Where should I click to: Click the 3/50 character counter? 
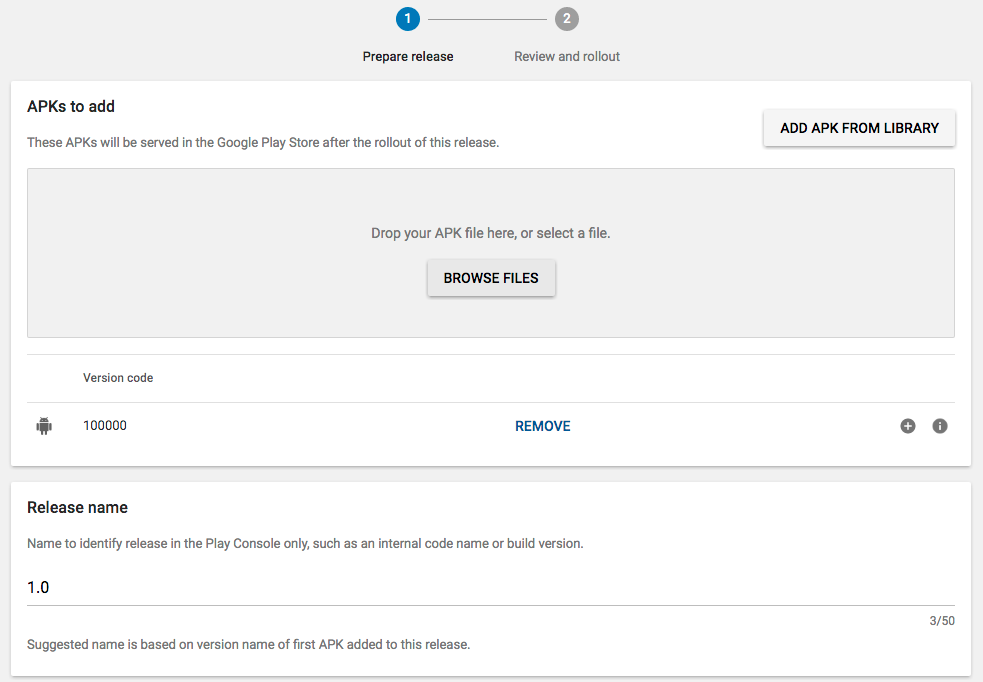coord(941,621)
